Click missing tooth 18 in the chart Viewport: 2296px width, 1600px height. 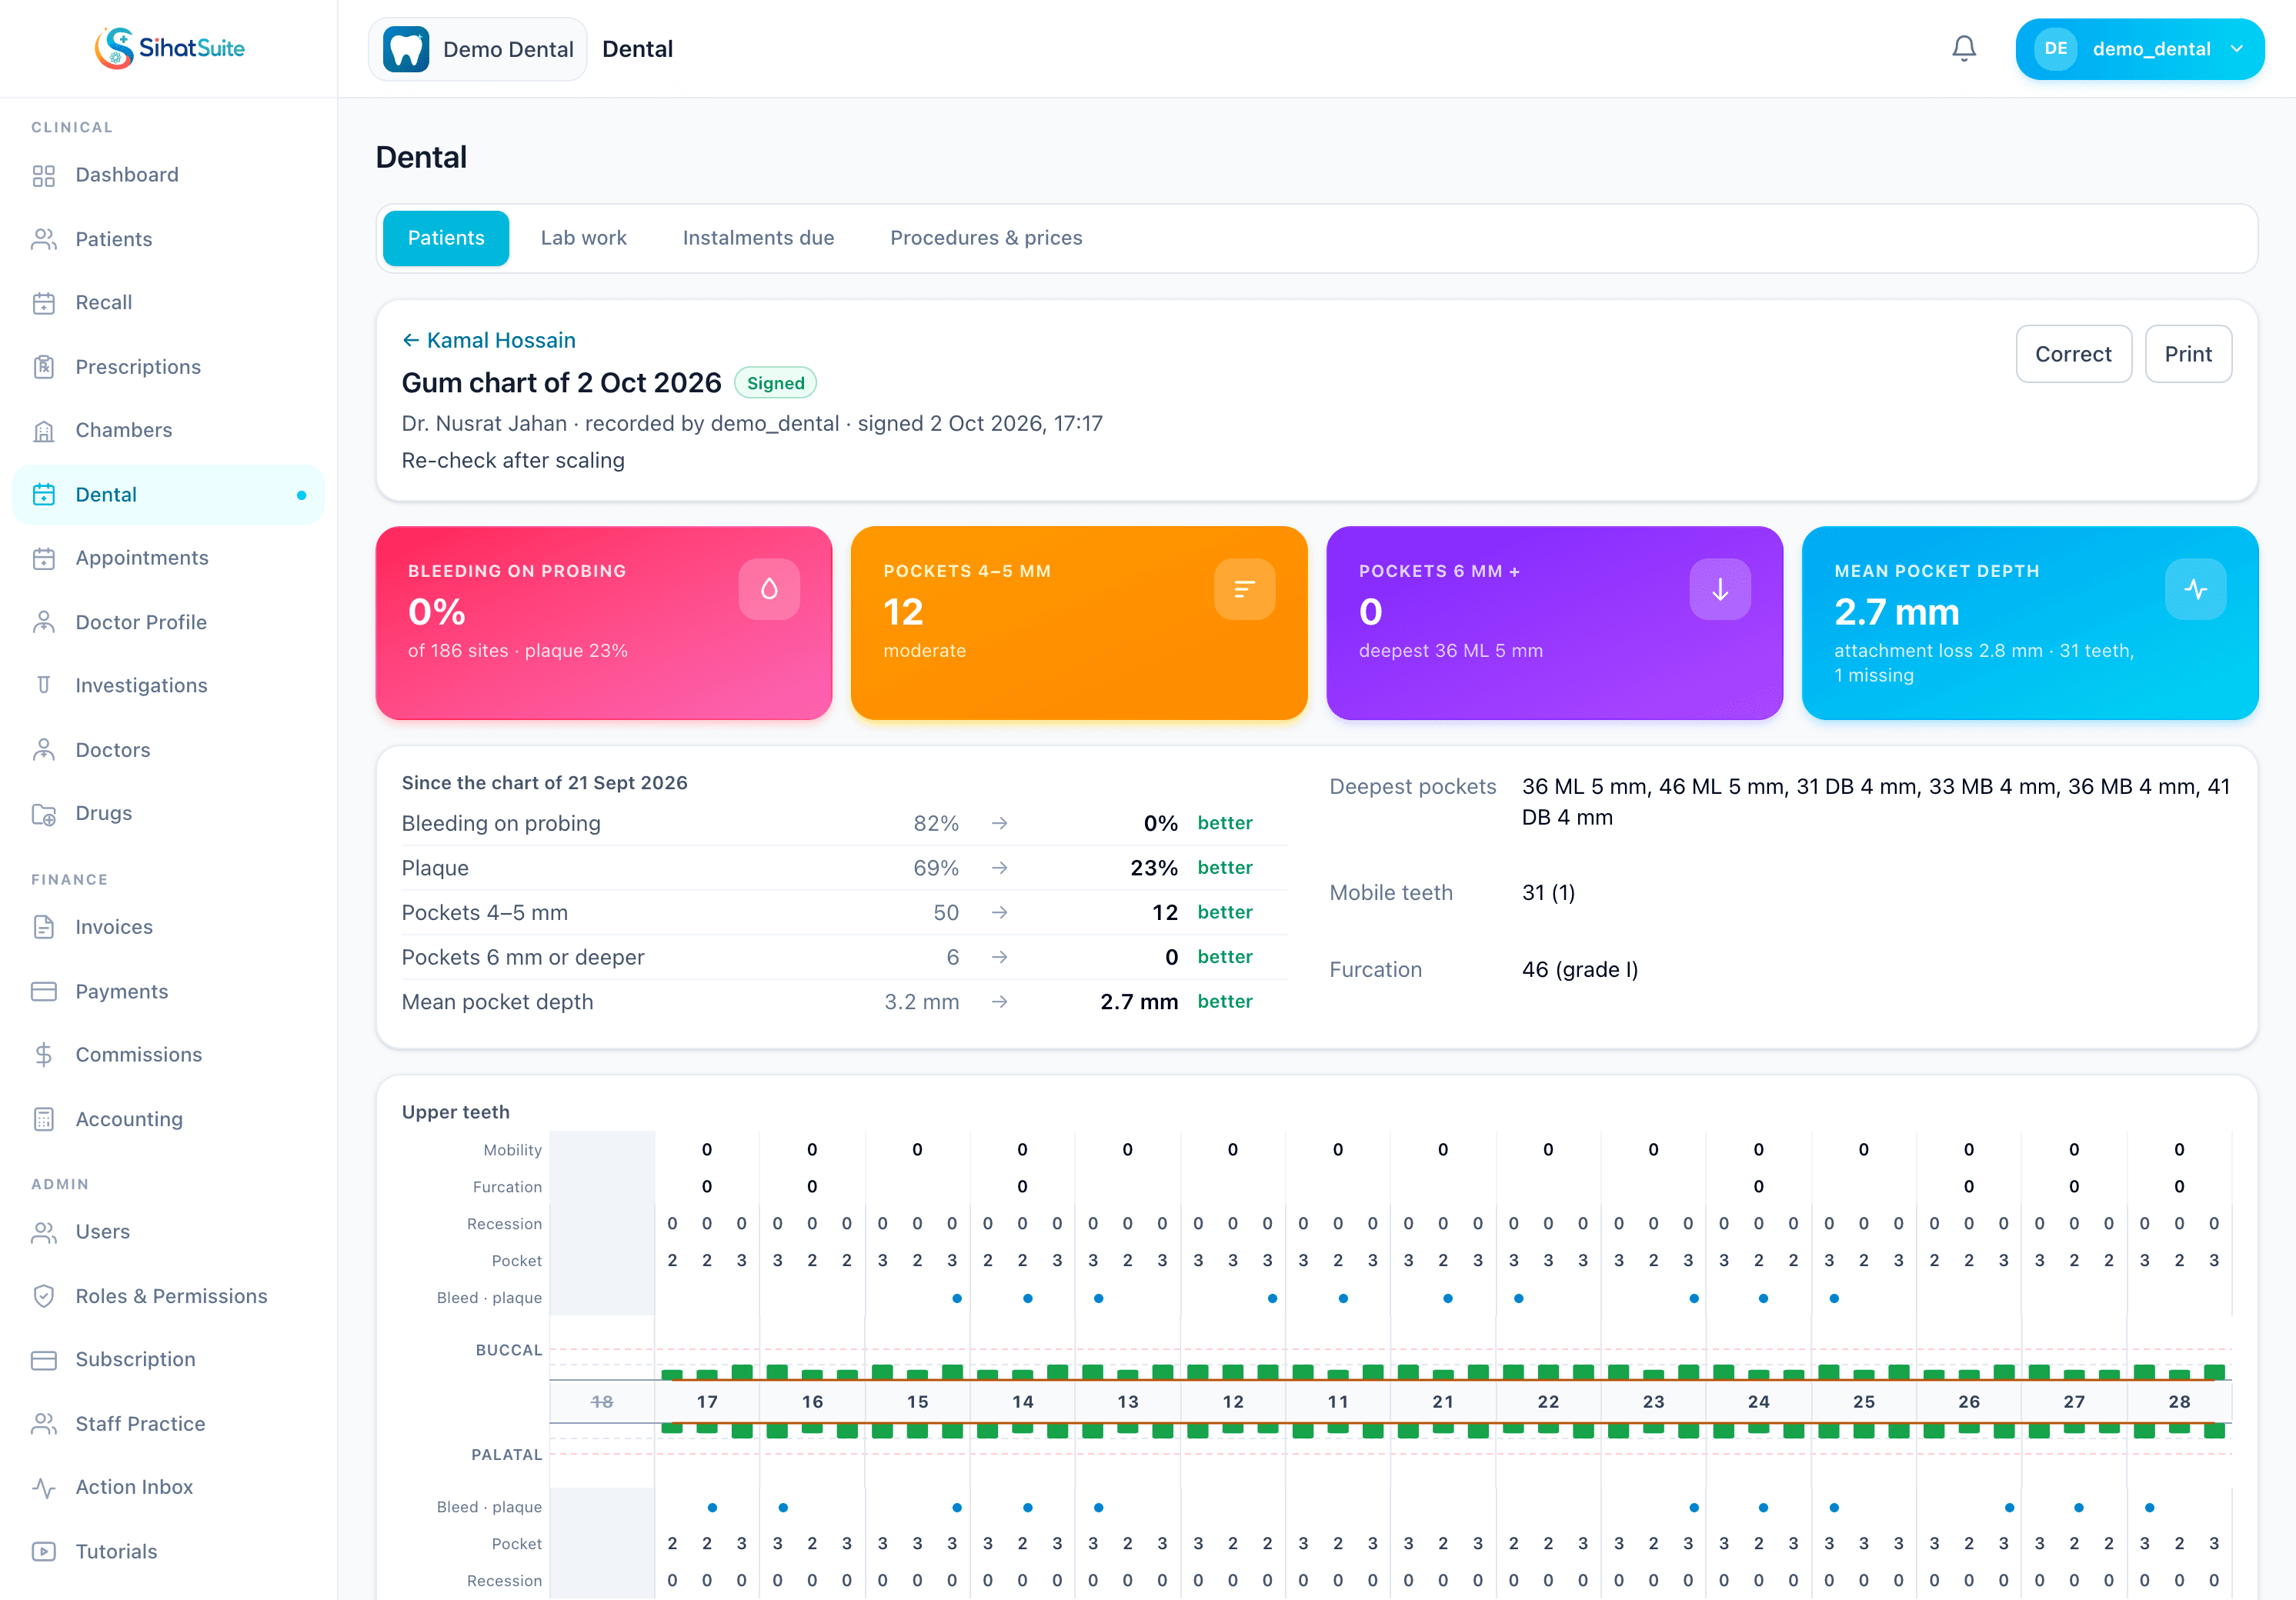click(x=602, y=1402)
